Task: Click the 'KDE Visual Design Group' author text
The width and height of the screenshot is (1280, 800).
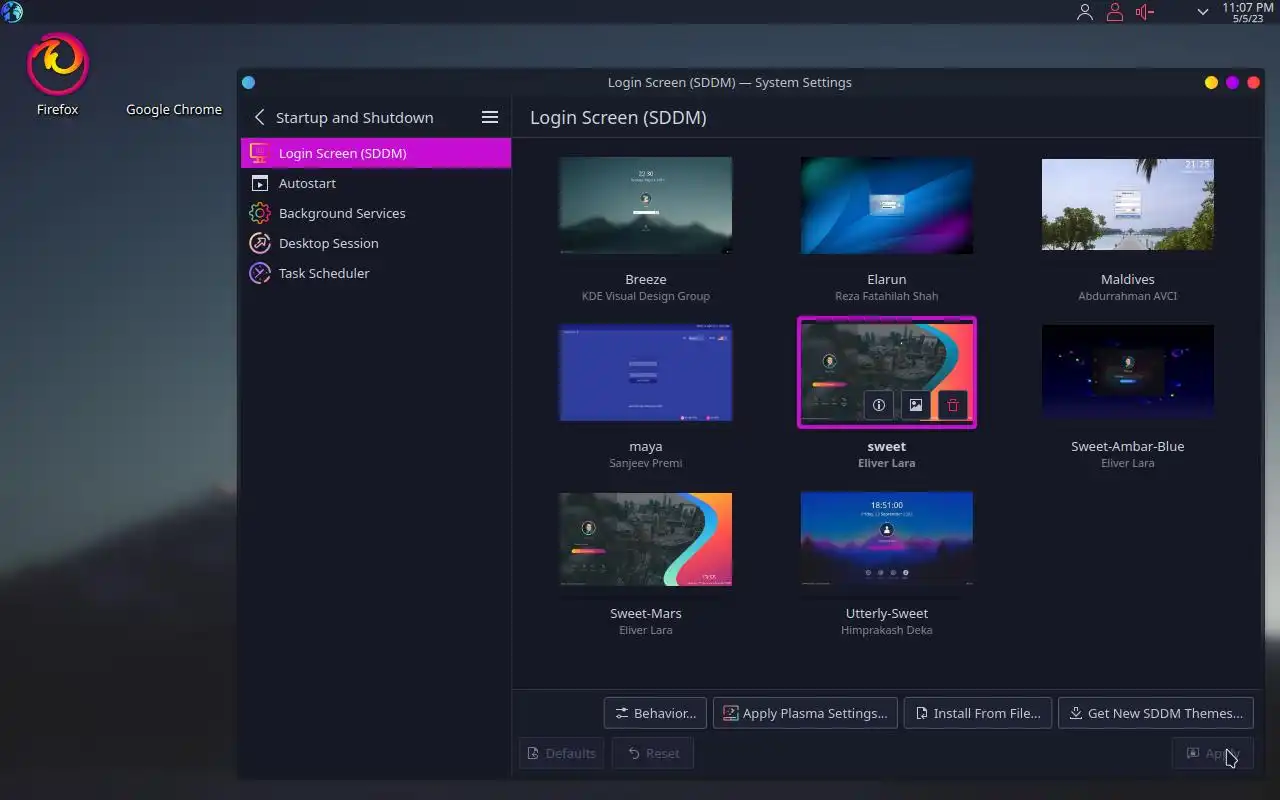Action: 646,296
